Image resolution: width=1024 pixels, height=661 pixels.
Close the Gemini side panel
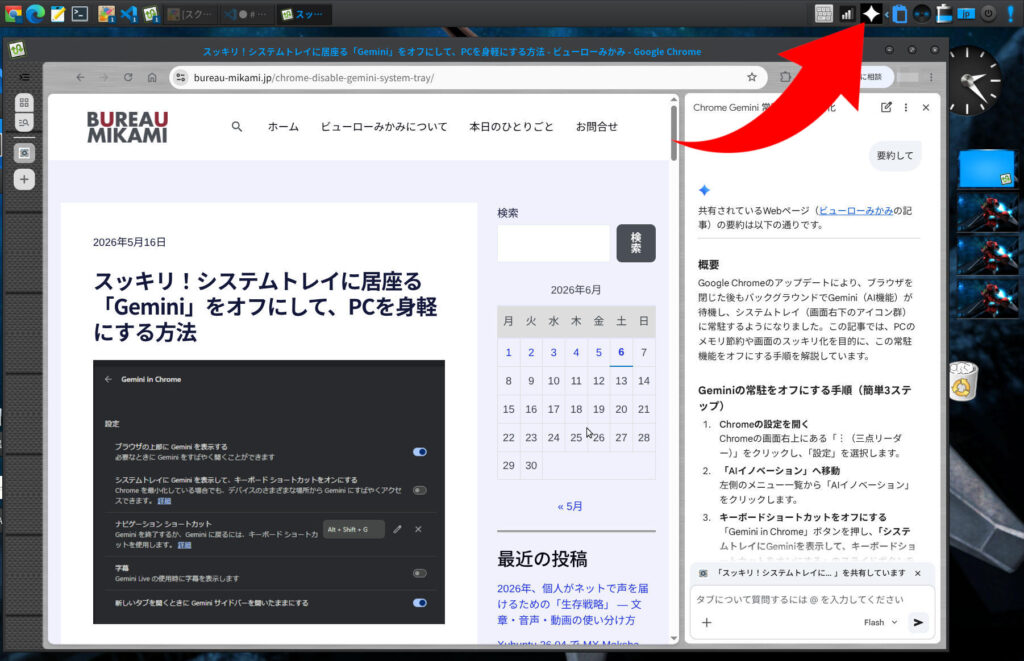pos(925,107)
